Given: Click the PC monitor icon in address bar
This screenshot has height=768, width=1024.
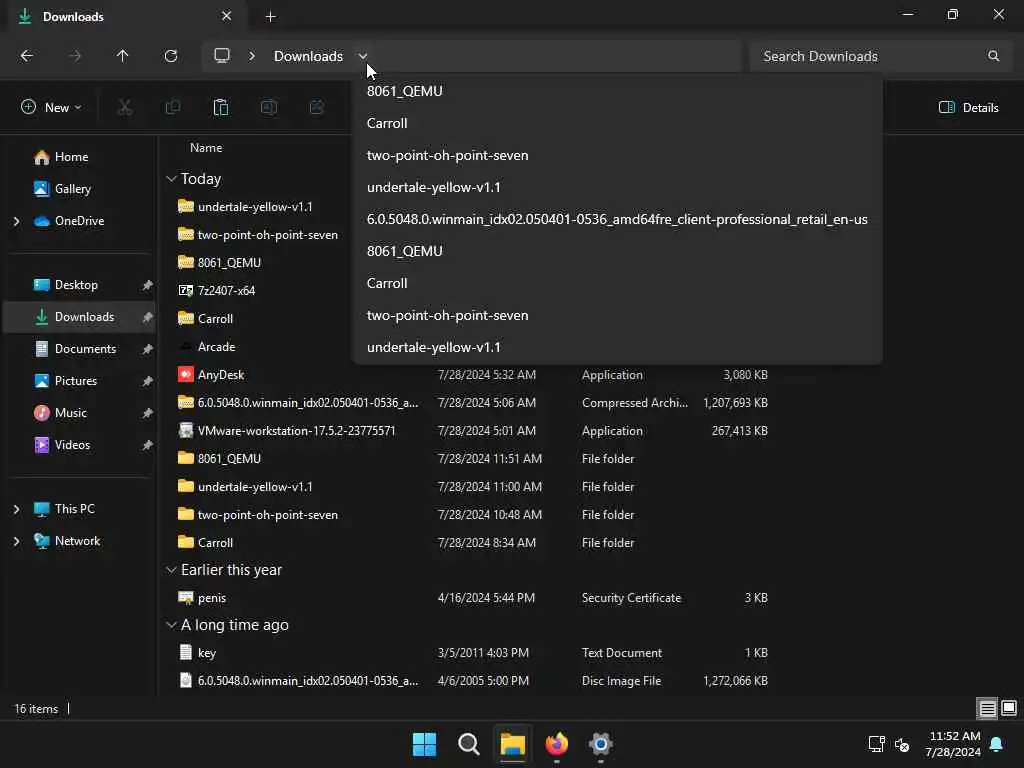Looking at the screenshot, I should pos(222,56).
